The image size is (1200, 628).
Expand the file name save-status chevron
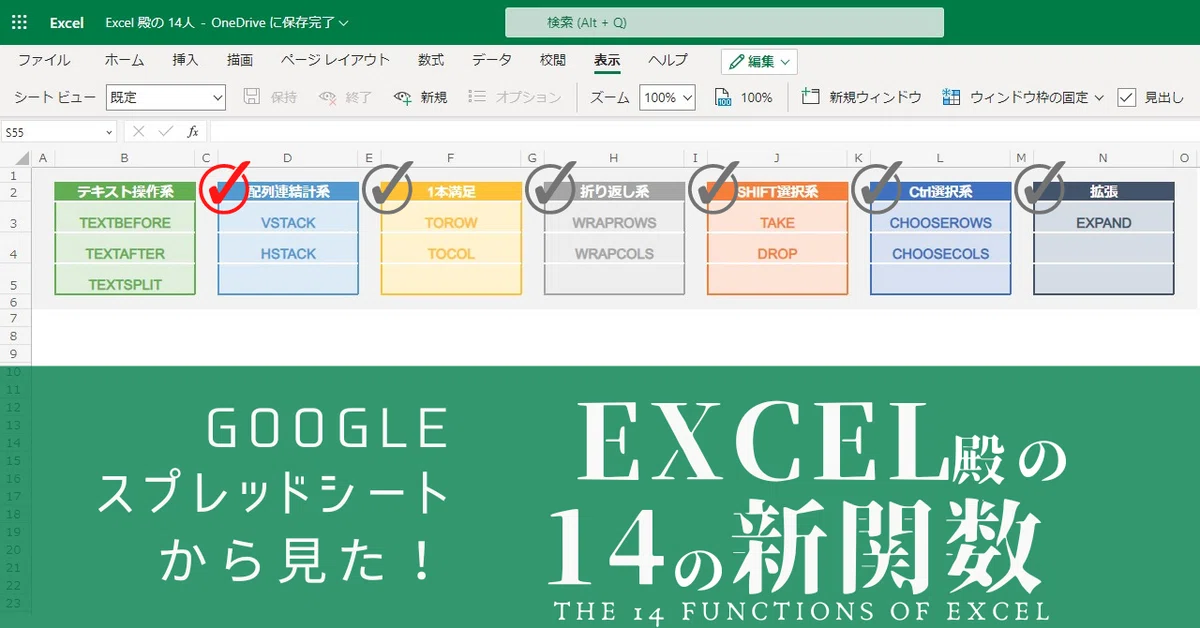click(344, 22)
